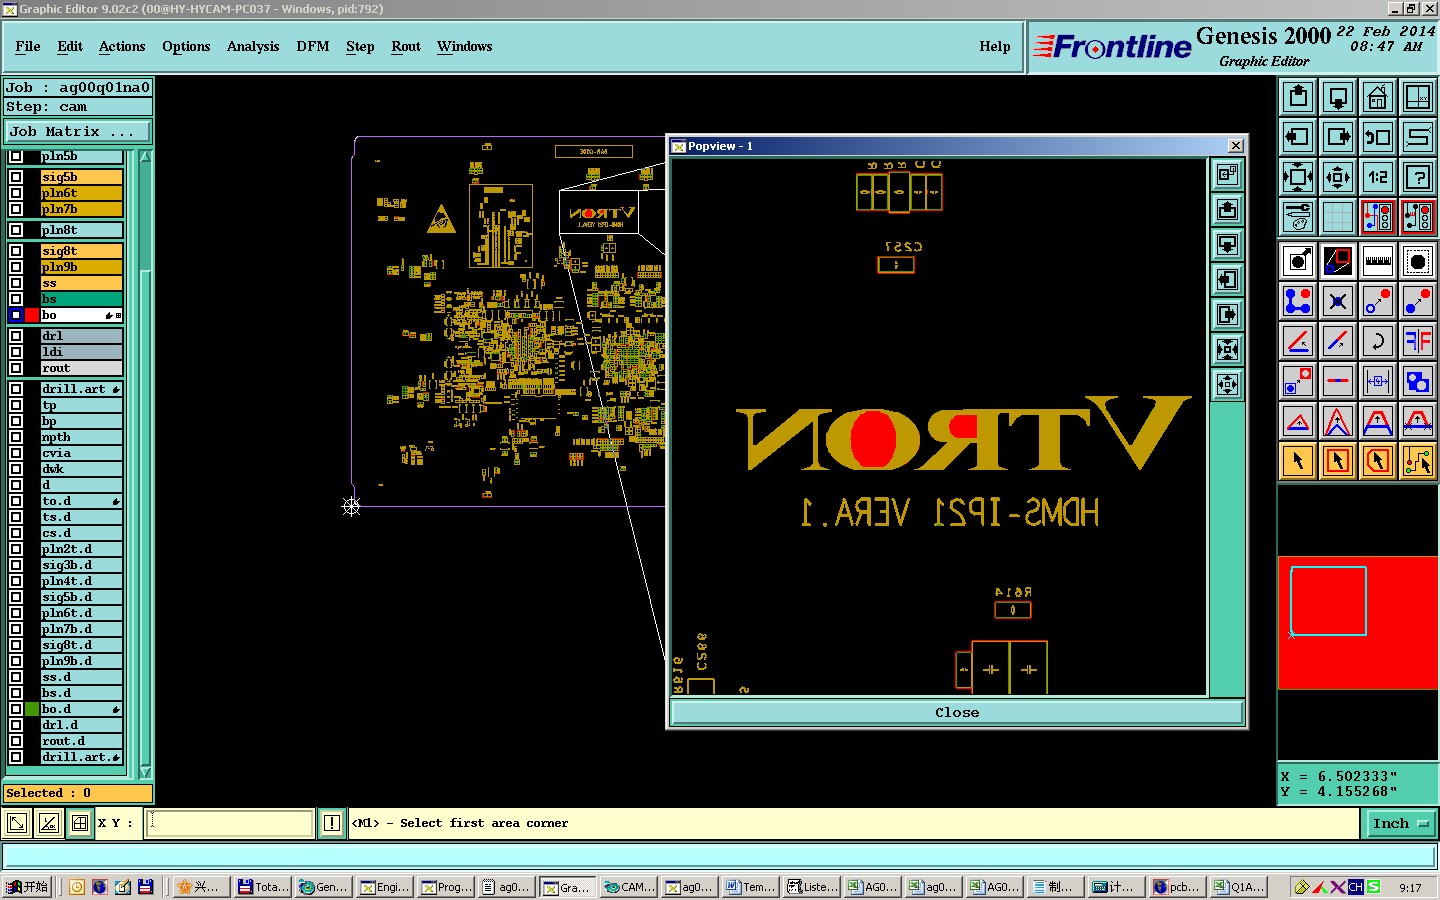Click the red color swatch of layer bo
Image resolution: width=1440 pixels, height=900 pixels.
point(32,315)
